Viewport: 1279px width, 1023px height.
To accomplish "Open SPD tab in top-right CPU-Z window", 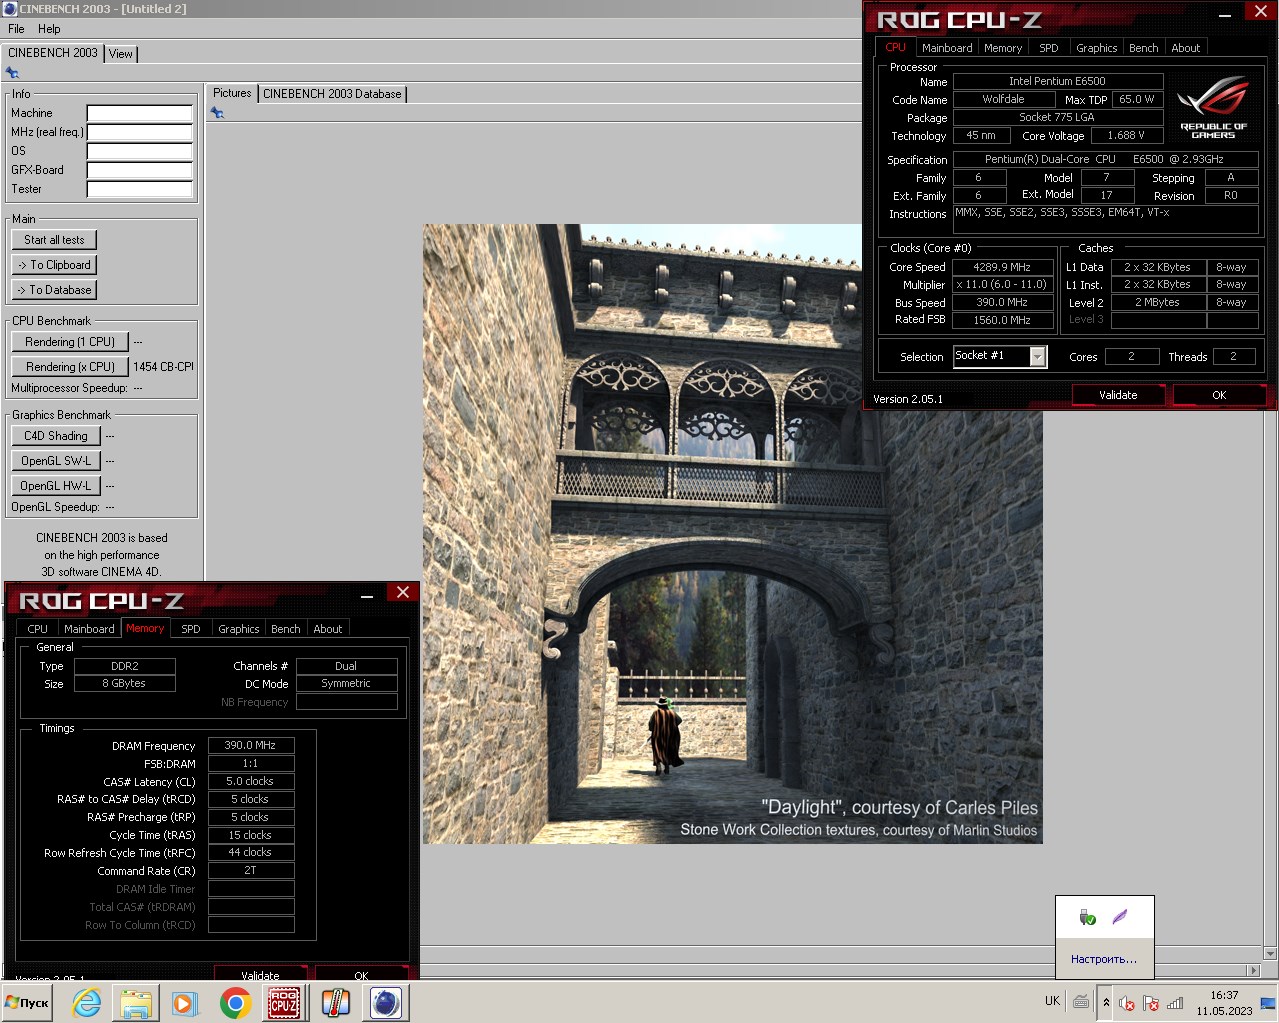I will click(1049, 48).
